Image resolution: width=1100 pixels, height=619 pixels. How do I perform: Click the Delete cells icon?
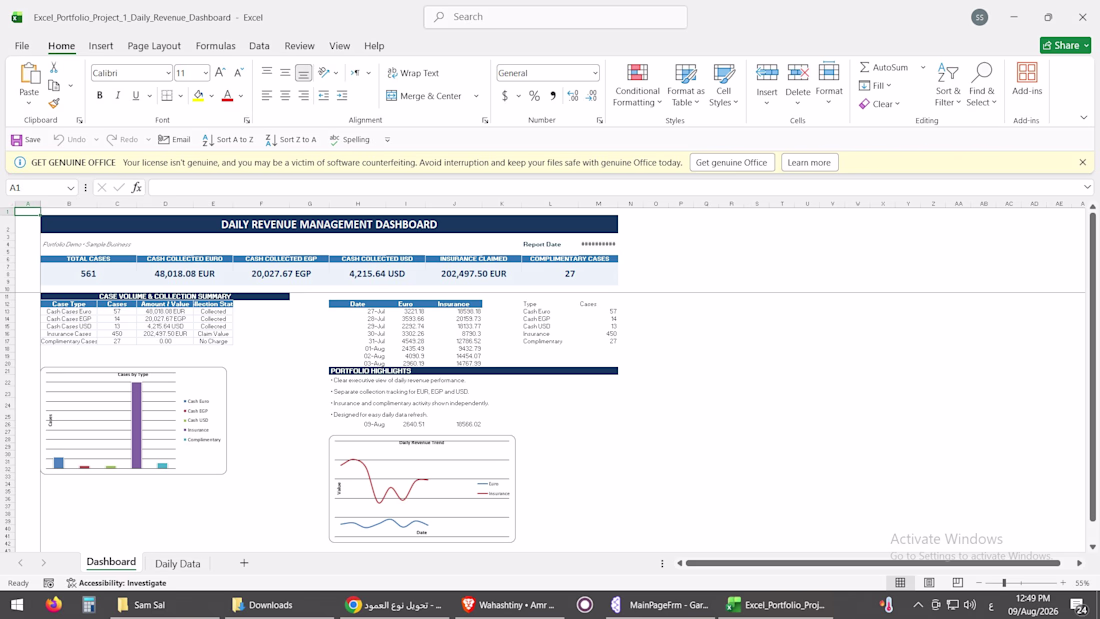click(x=798, y=72)
